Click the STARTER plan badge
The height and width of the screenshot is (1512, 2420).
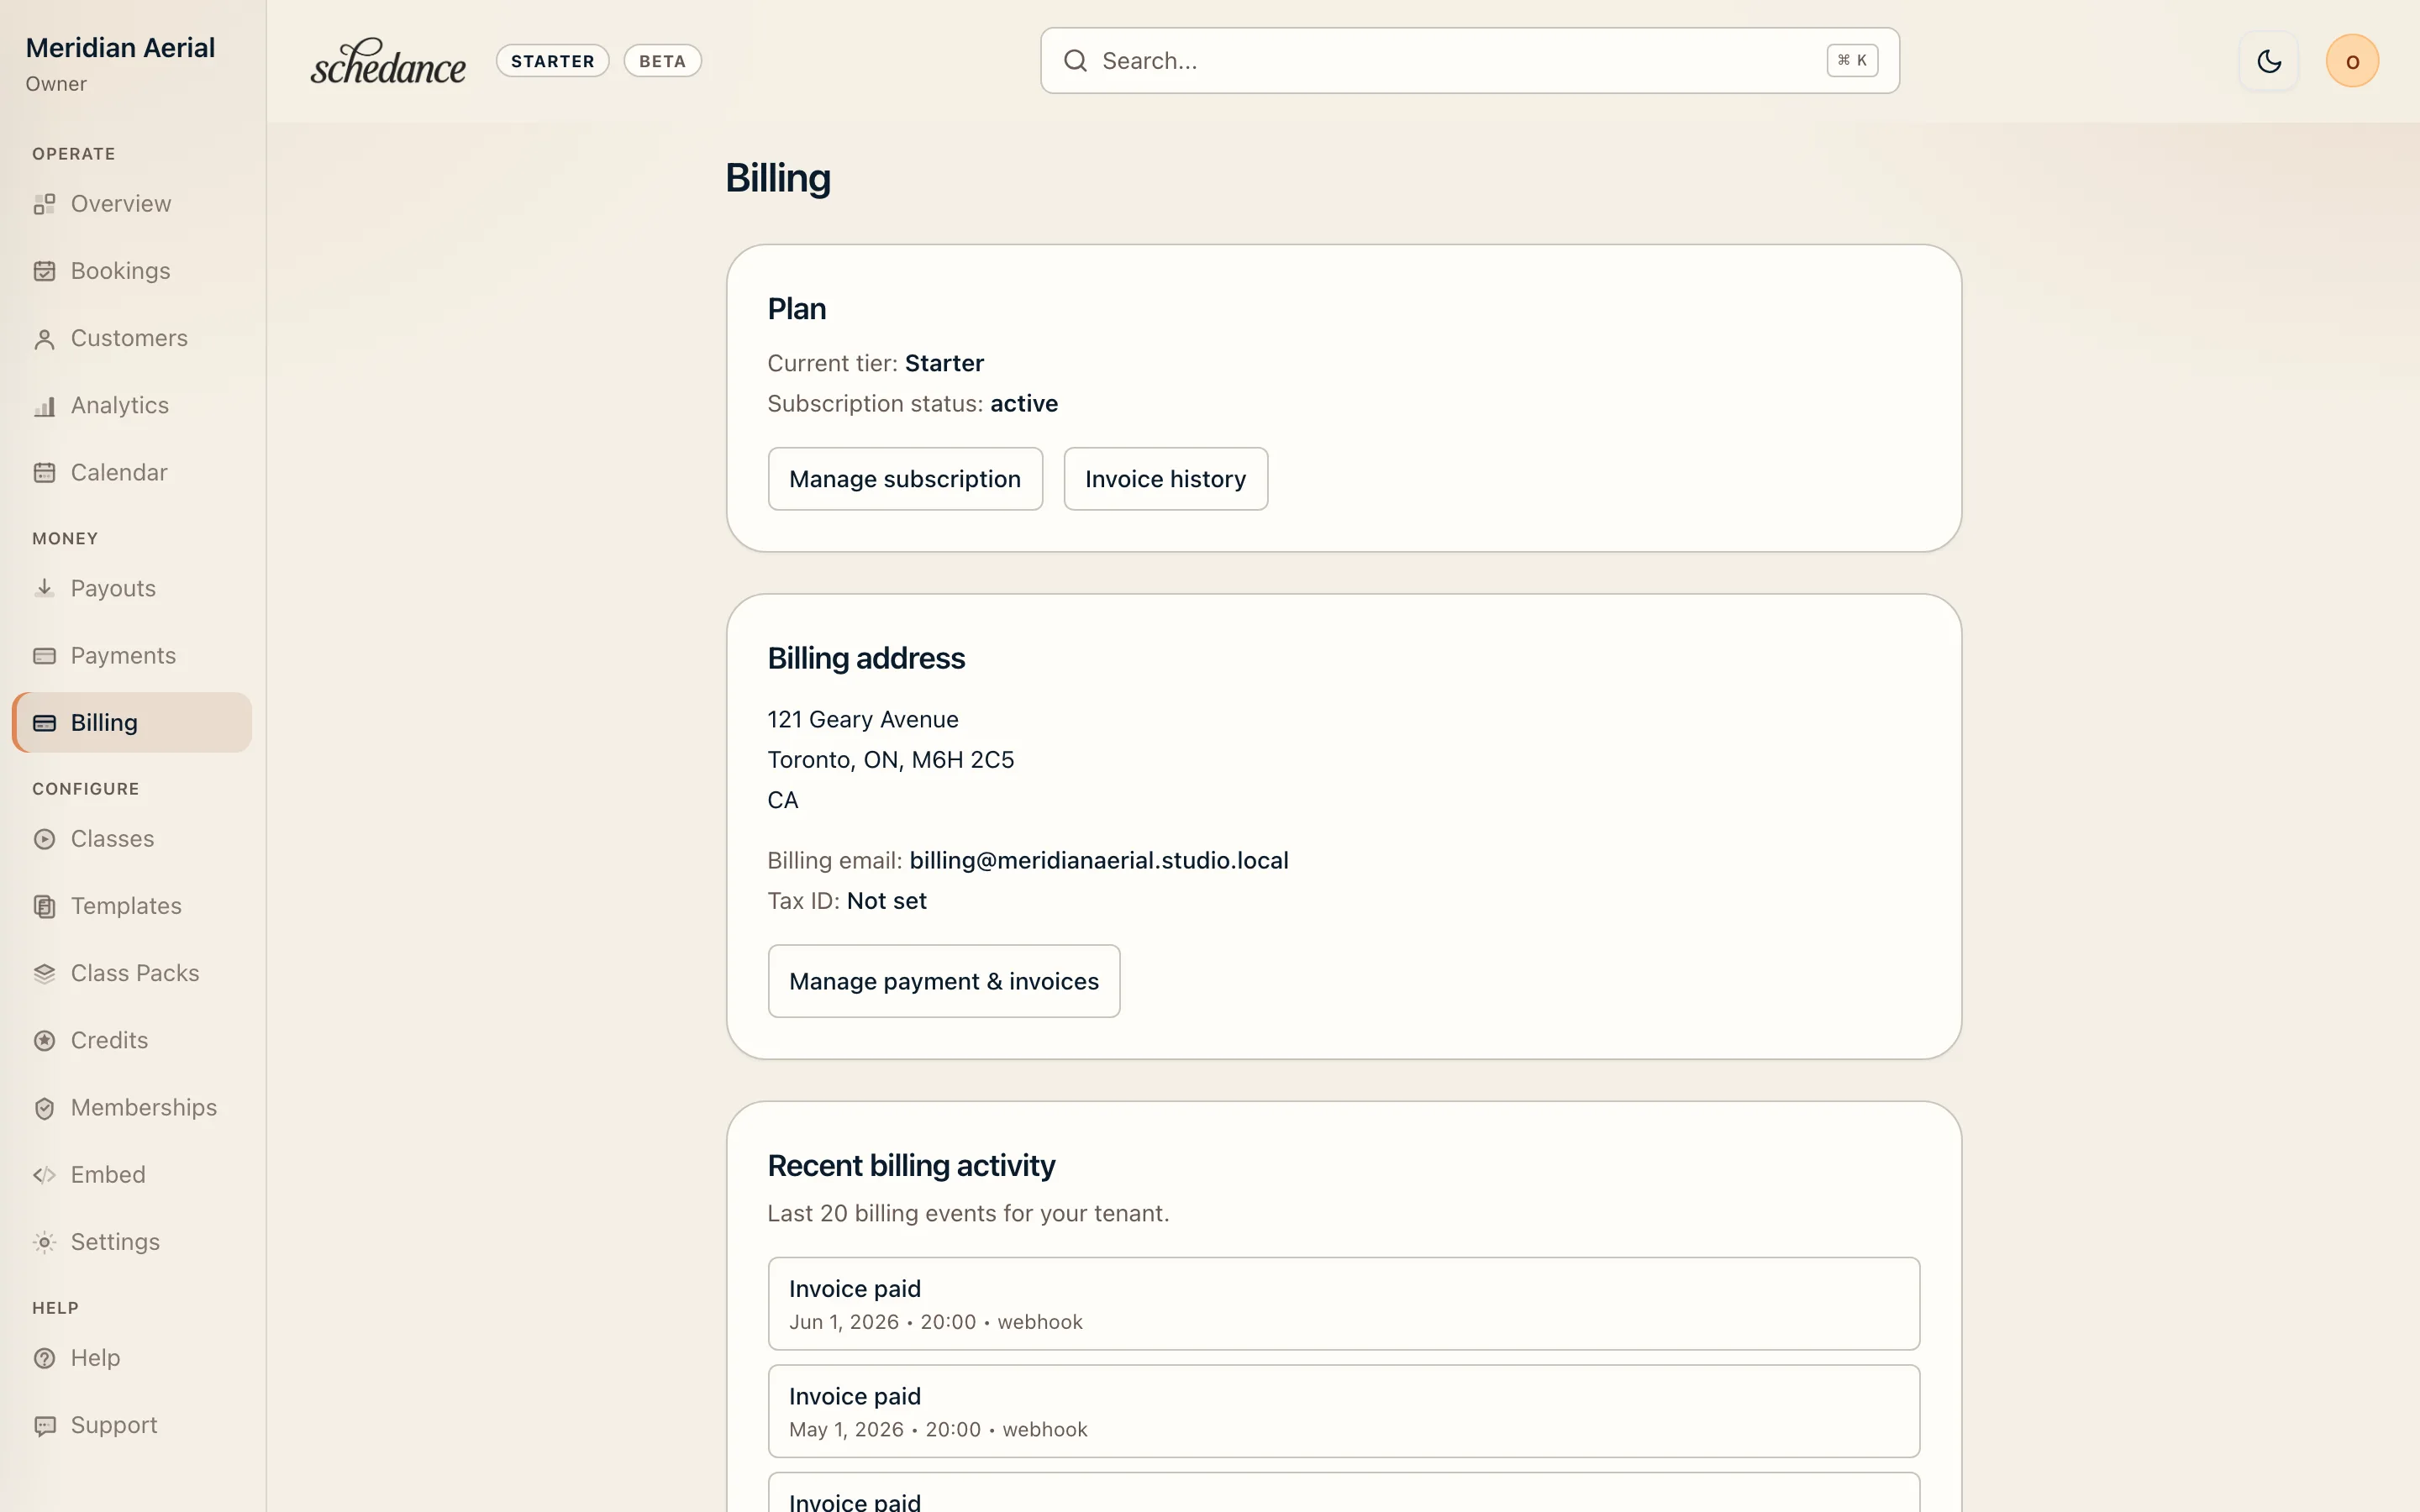[x=552, y=61]
